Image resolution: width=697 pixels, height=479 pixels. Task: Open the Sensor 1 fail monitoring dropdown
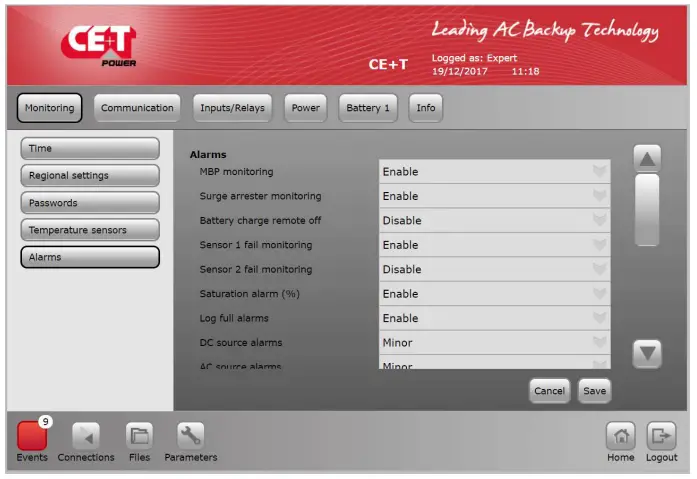tap(495, 245)
